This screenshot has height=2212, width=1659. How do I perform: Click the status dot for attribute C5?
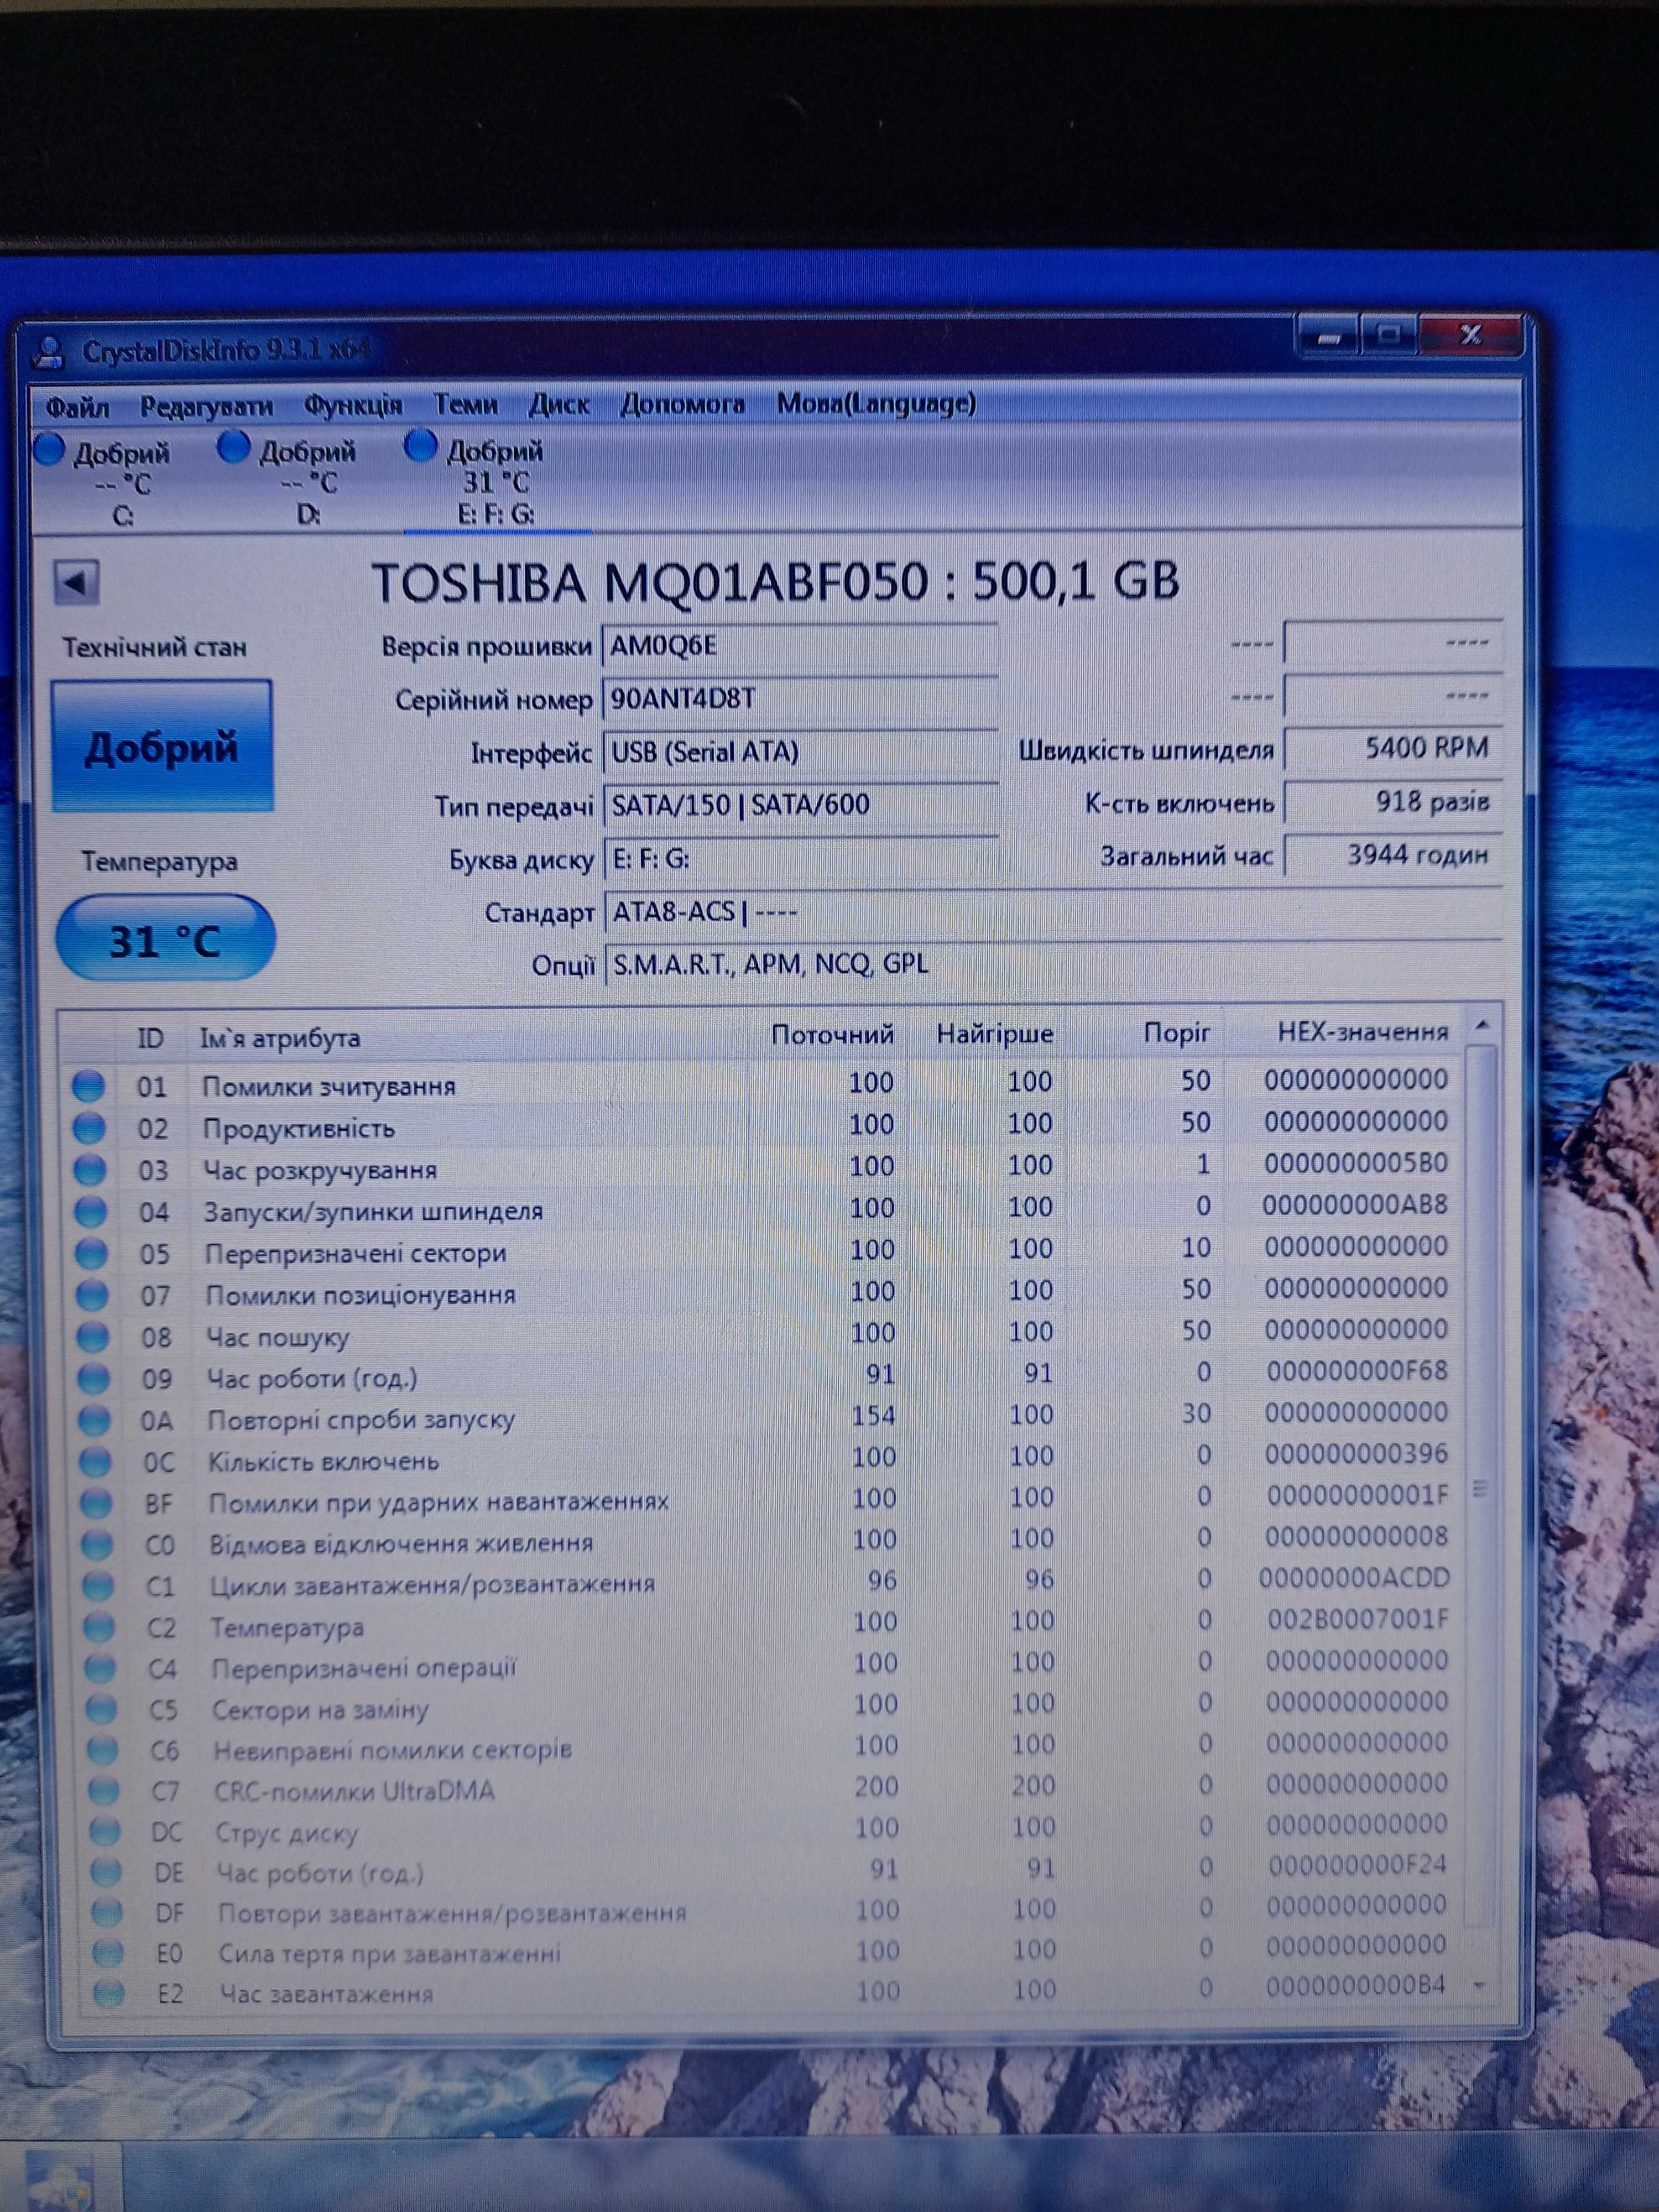point(101,1709)
